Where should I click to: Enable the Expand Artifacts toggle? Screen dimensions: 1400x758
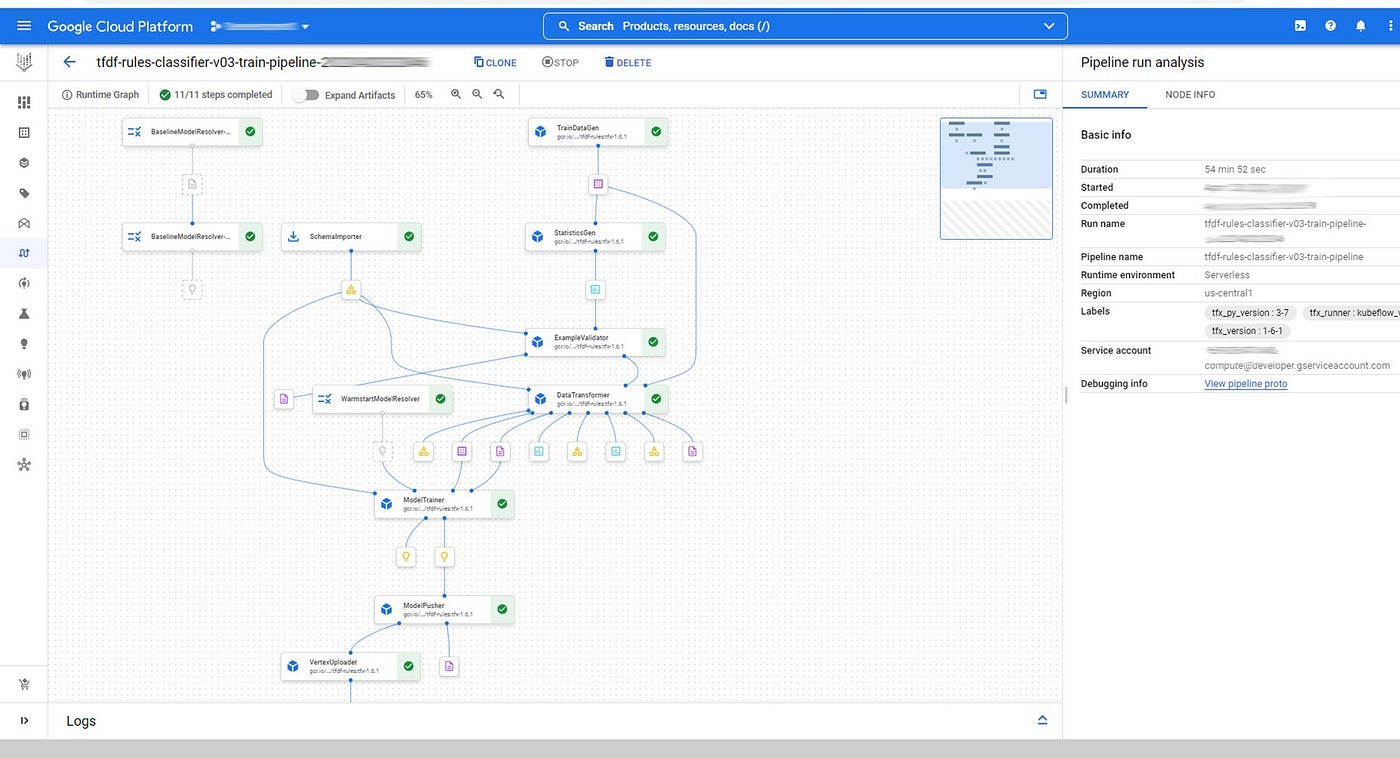pyautogui.click(x=306, y=94)
